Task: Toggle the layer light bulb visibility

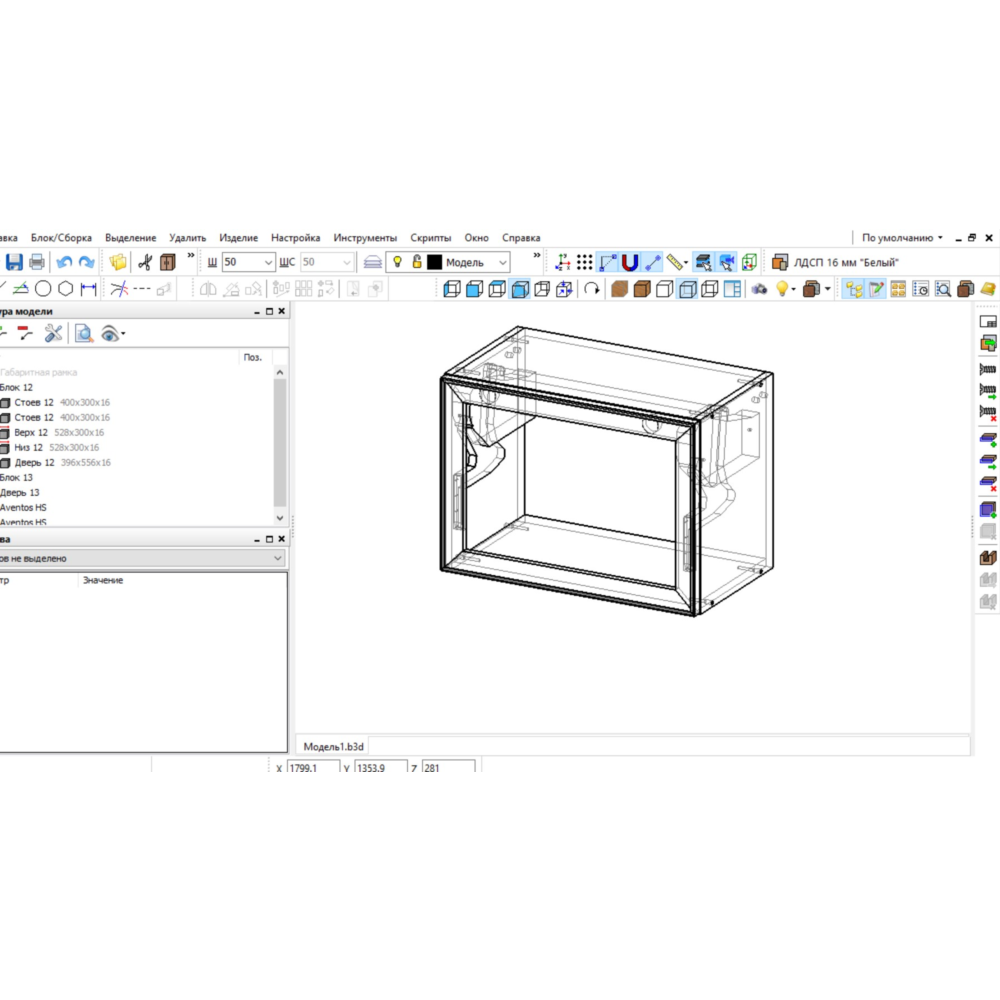Action: coord(397,262)
